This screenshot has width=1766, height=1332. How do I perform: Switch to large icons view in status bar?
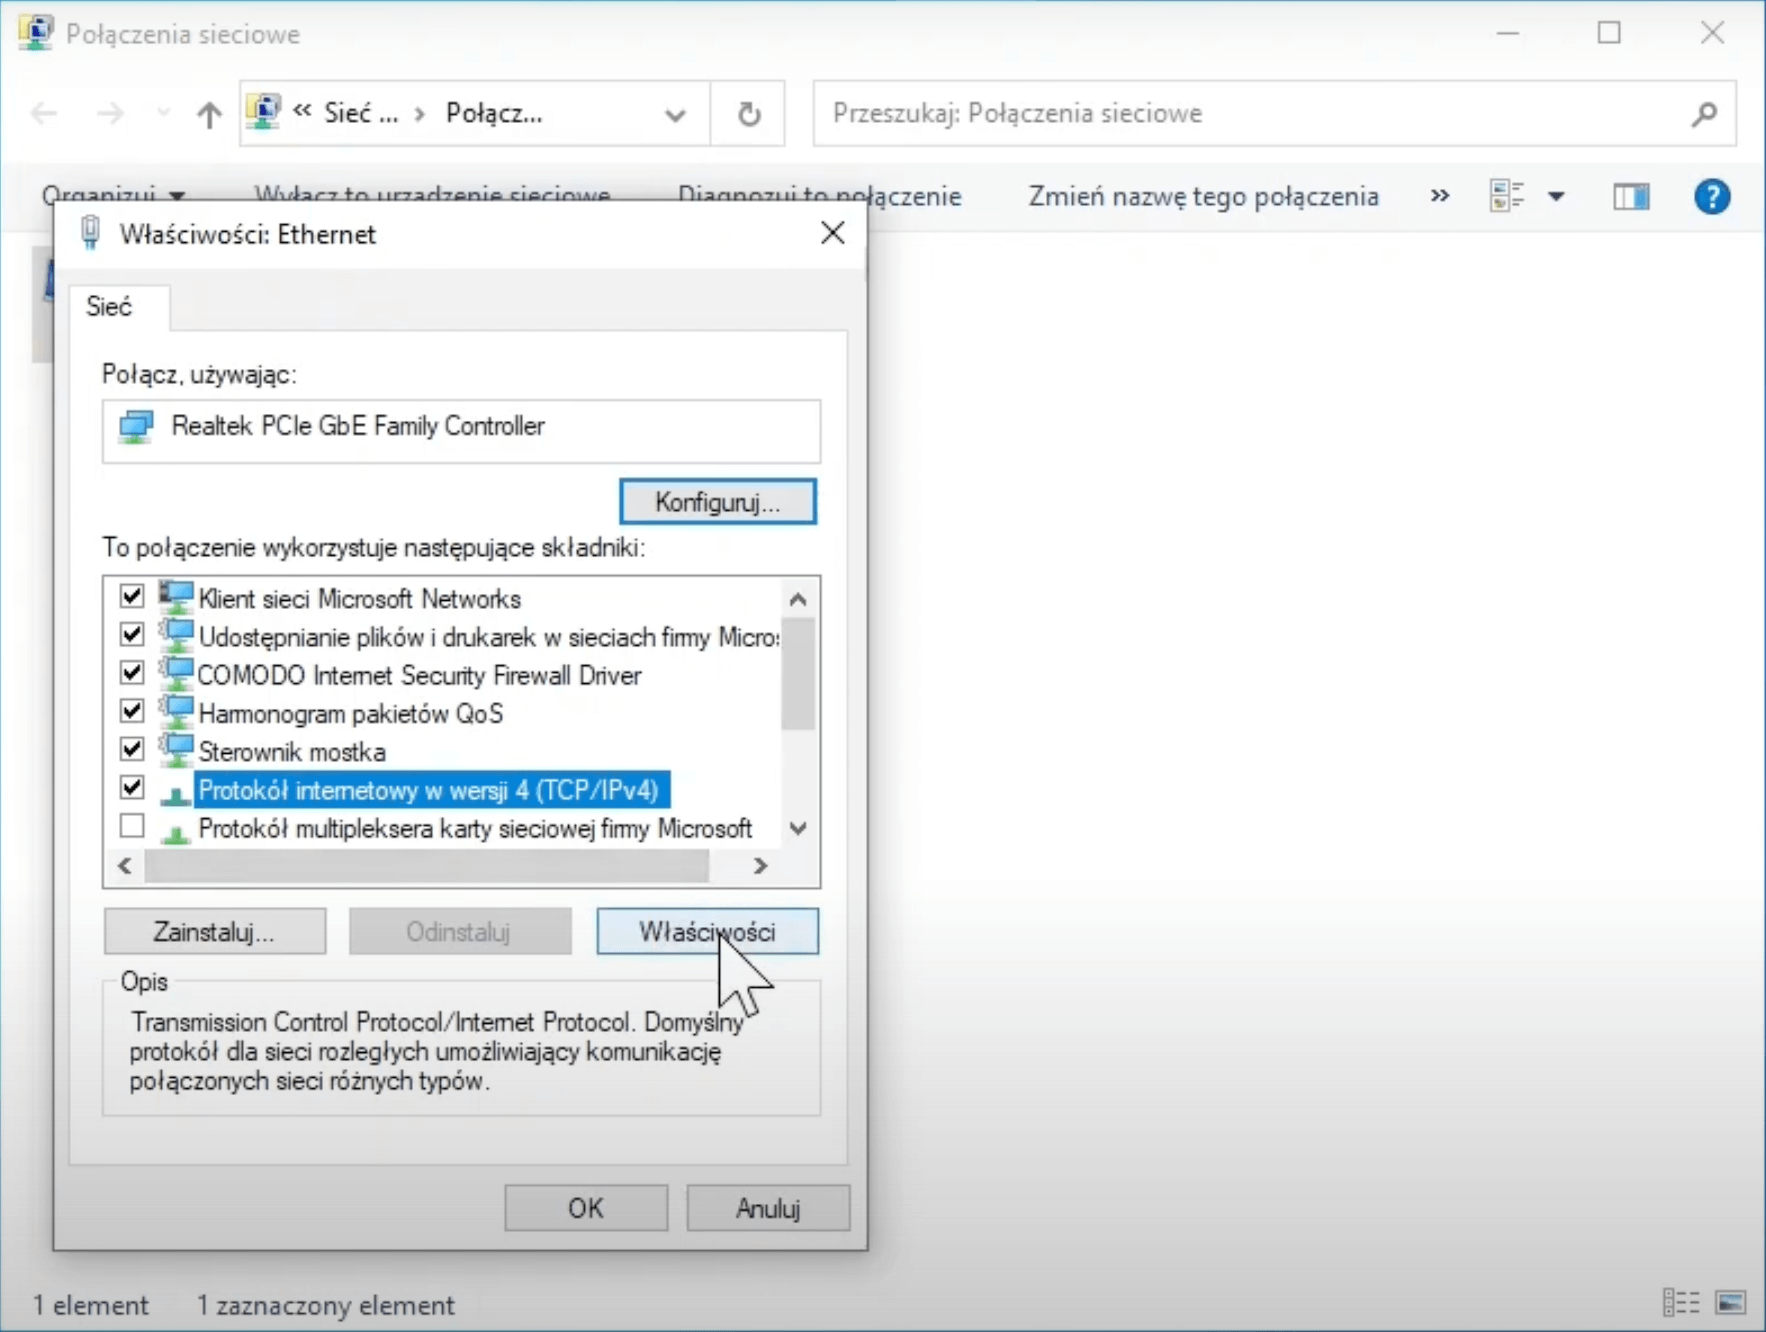pos(1731,1303)
